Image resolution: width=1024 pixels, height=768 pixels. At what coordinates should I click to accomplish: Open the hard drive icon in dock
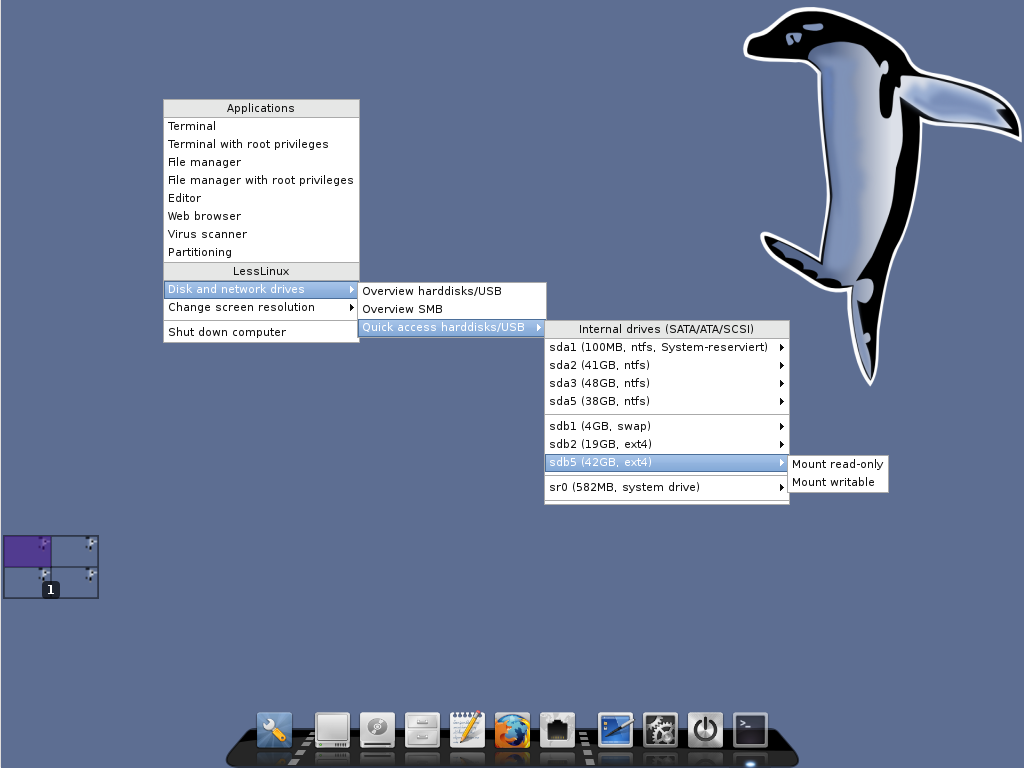pyautogui.click(x=332, y=730)
